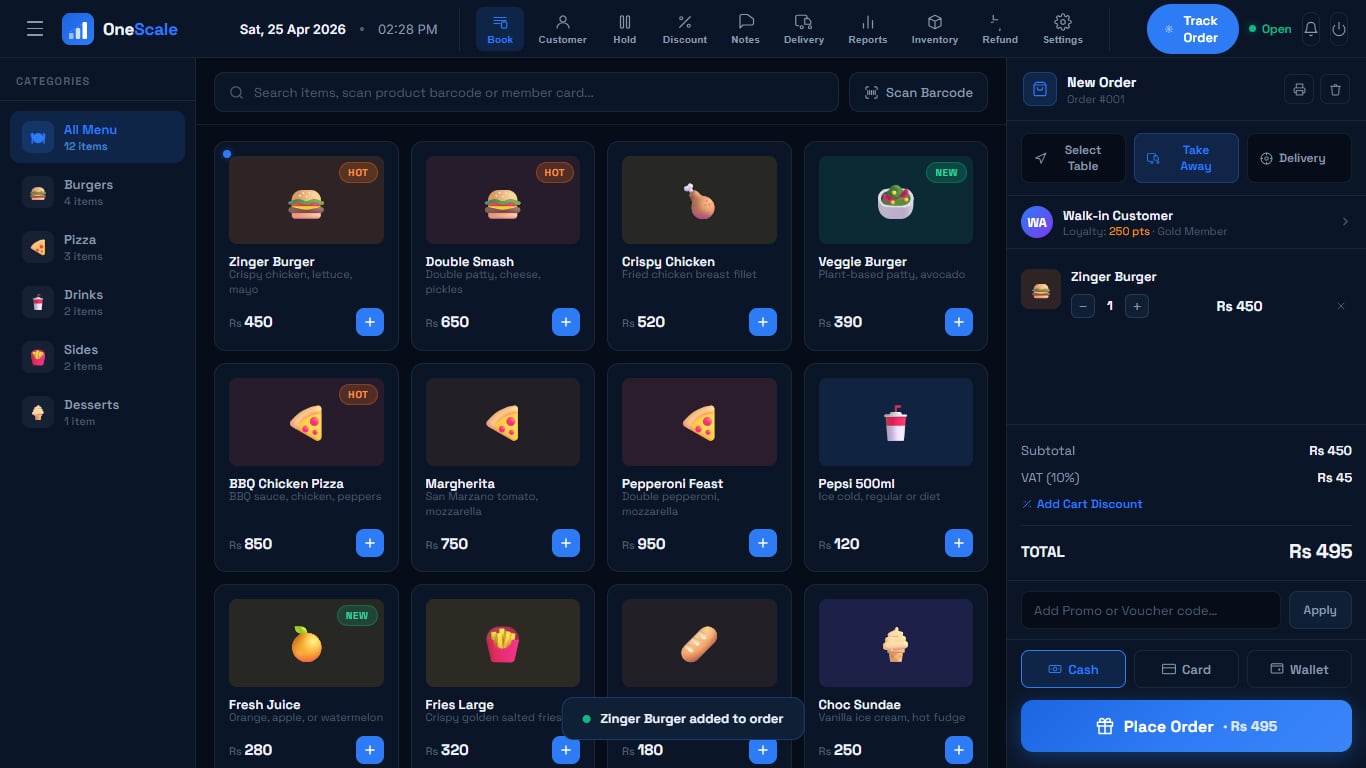Open the hamburger menu
The height and width of the screenshot is (768, 1366).
(35, 29)
